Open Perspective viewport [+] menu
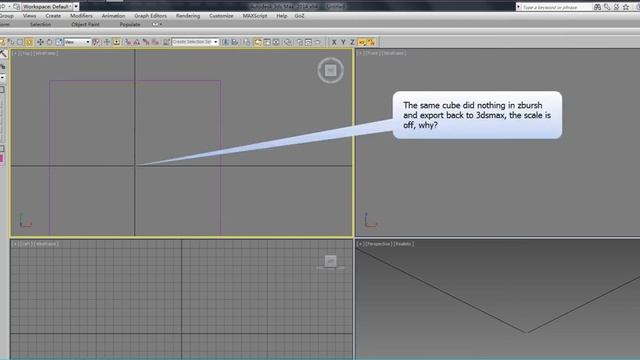Viewport: 640px width, 360px height. click(x=360, y=244)
